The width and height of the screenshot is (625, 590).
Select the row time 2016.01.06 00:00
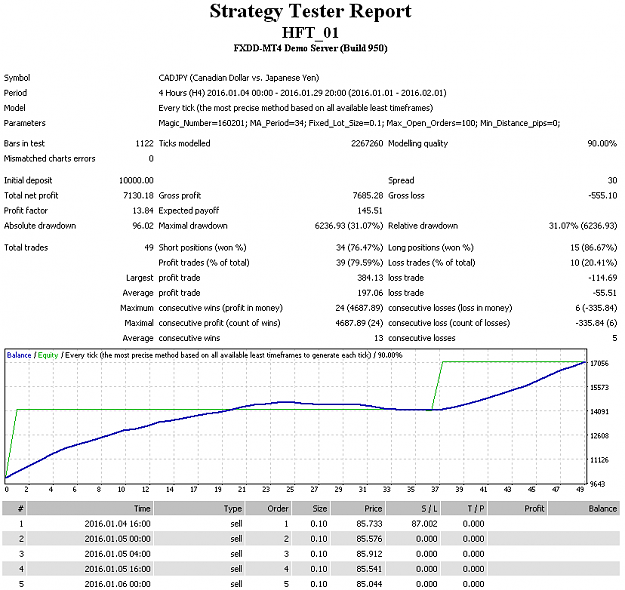click(117, 584)
